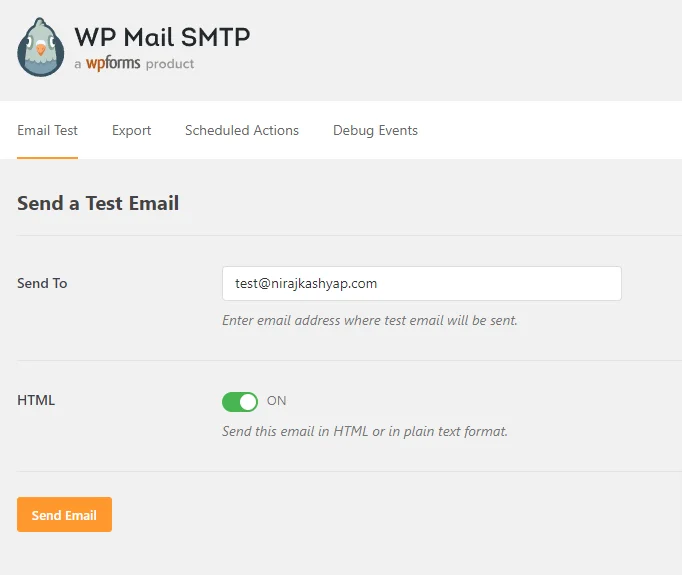The width and height of the screenshot is (682, 575).
Task: Click the pigeon mascot logo
Action: tap(41, 48)
